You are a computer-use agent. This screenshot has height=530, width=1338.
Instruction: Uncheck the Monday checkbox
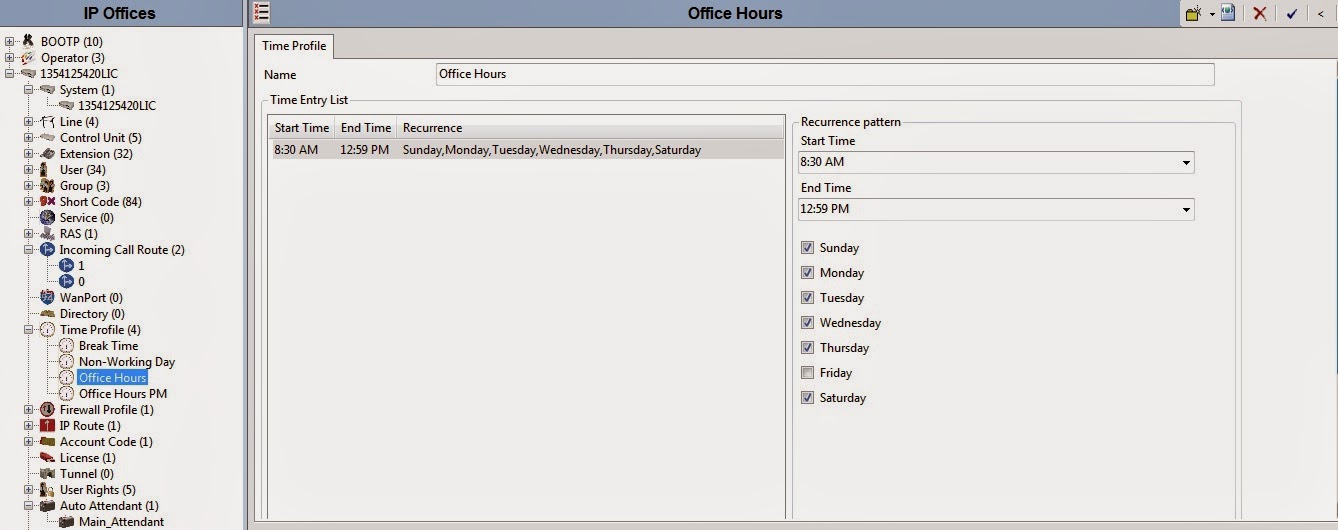(x=807, y=272)
